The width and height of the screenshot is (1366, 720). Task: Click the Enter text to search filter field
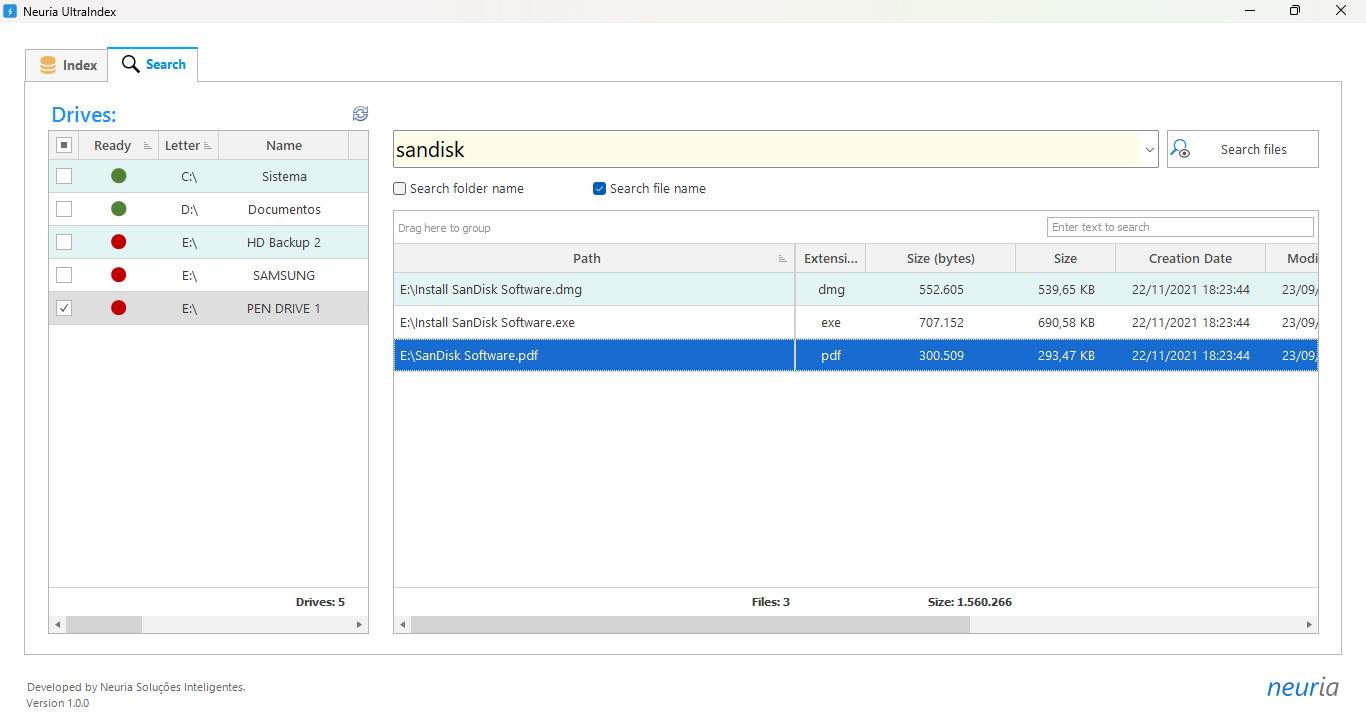click(x=1180, y=227)
